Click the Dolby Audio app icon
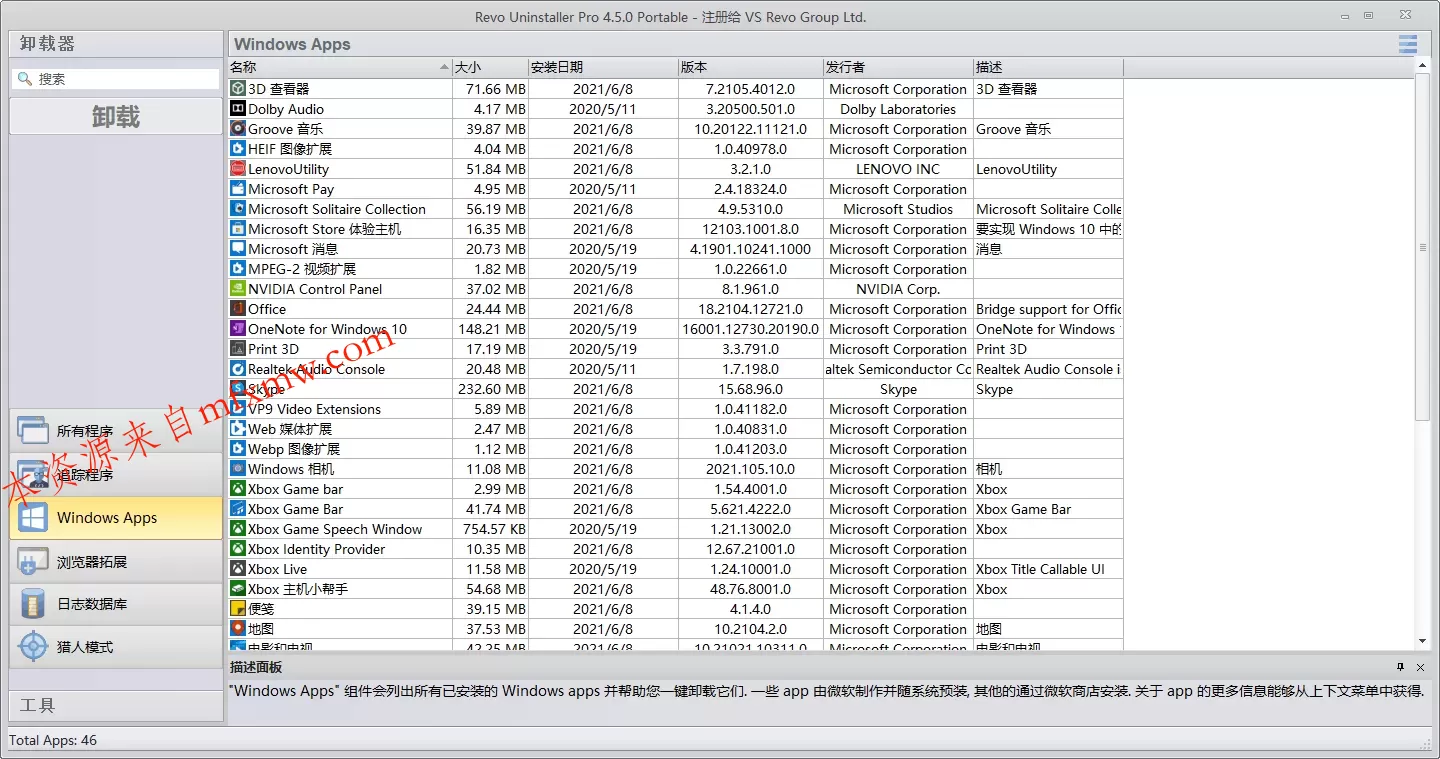Screen dimensions: 1440x759 [238, 109]
